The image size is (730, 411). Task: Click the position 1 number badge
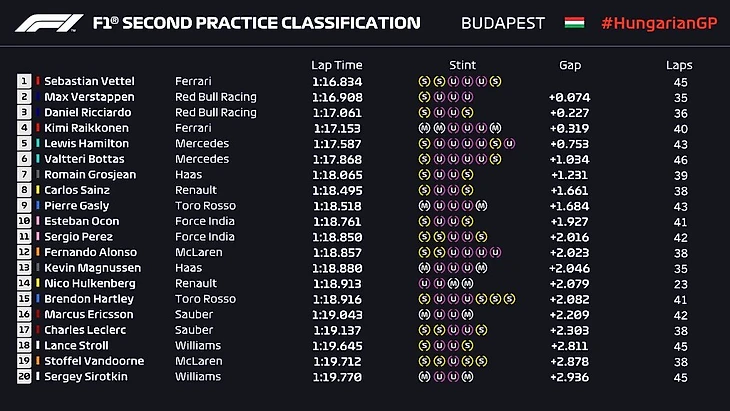click(23, 81)
